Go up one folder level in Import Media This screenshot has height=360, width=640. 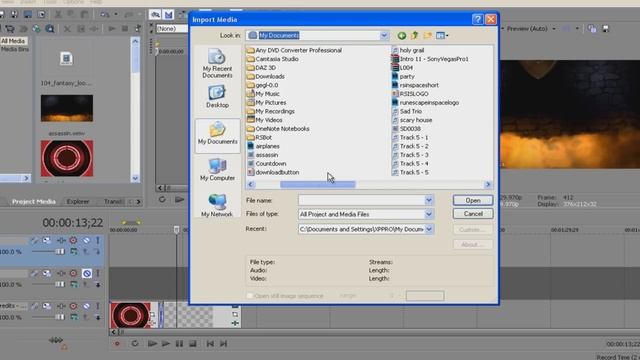(415, 36)
